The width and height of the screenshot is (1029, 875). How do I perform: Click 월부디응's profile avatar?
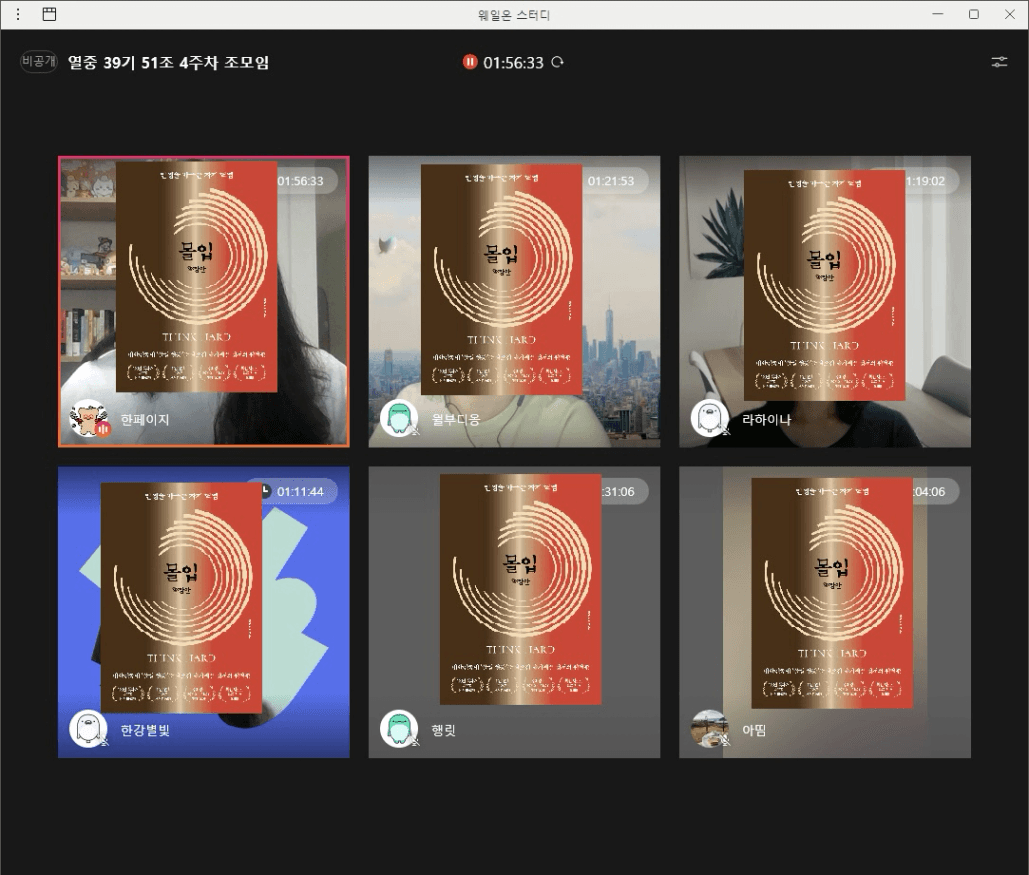pyautogui.click(x=399, y=419)
